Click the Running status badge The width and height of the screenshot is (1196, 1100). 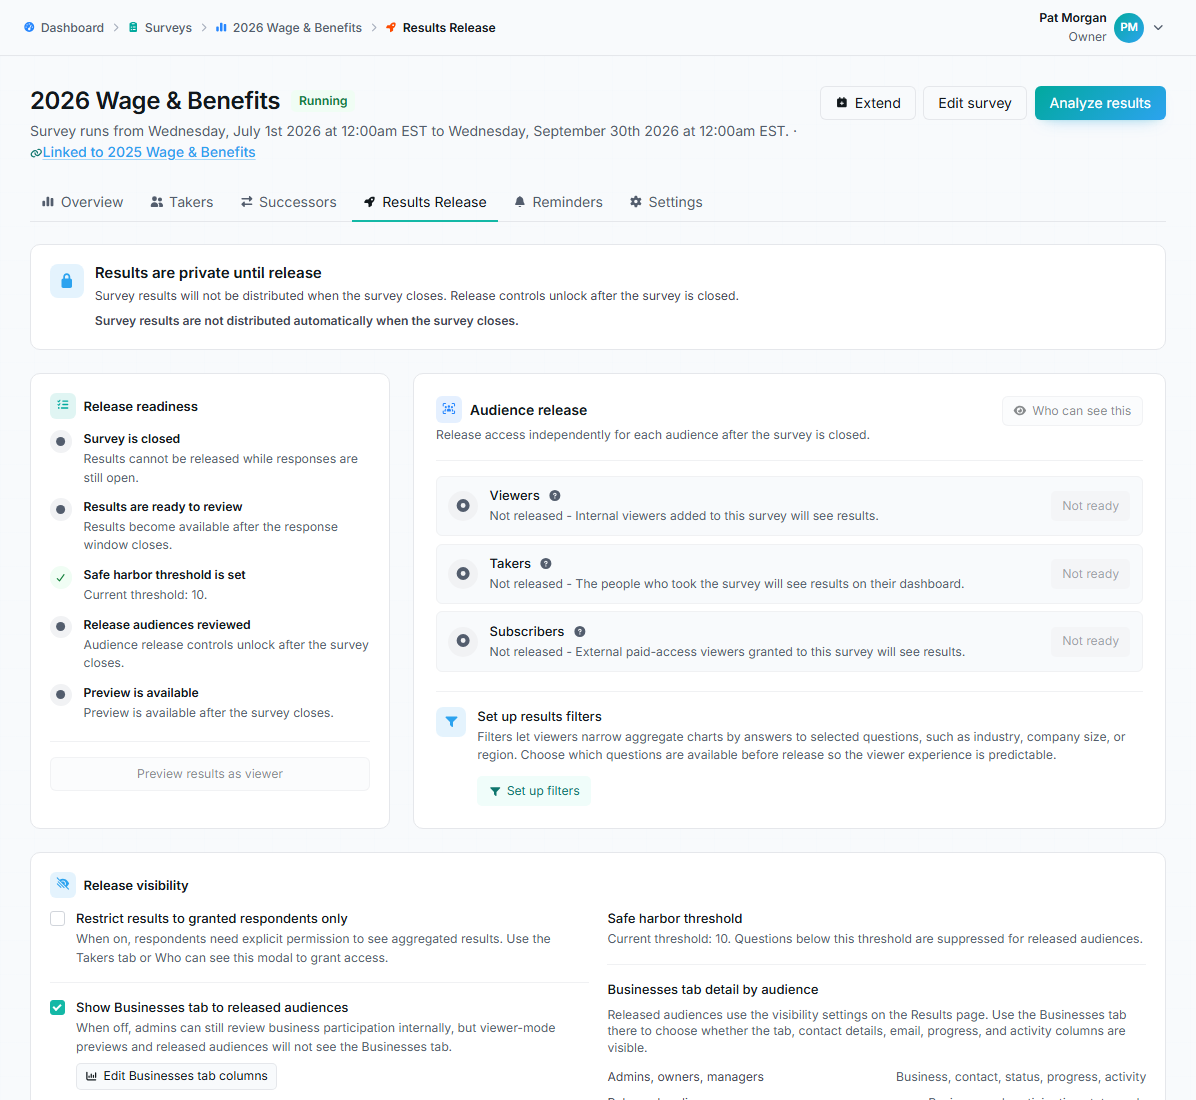pos(323,101)
